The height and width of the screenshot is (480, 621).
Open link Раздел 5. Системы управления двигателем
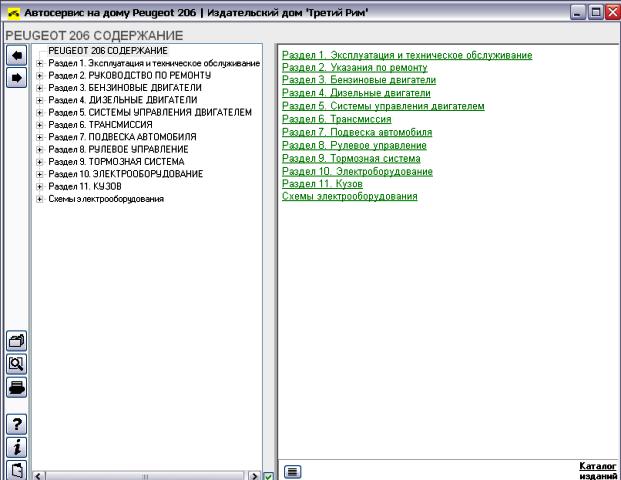coord(383,106)
